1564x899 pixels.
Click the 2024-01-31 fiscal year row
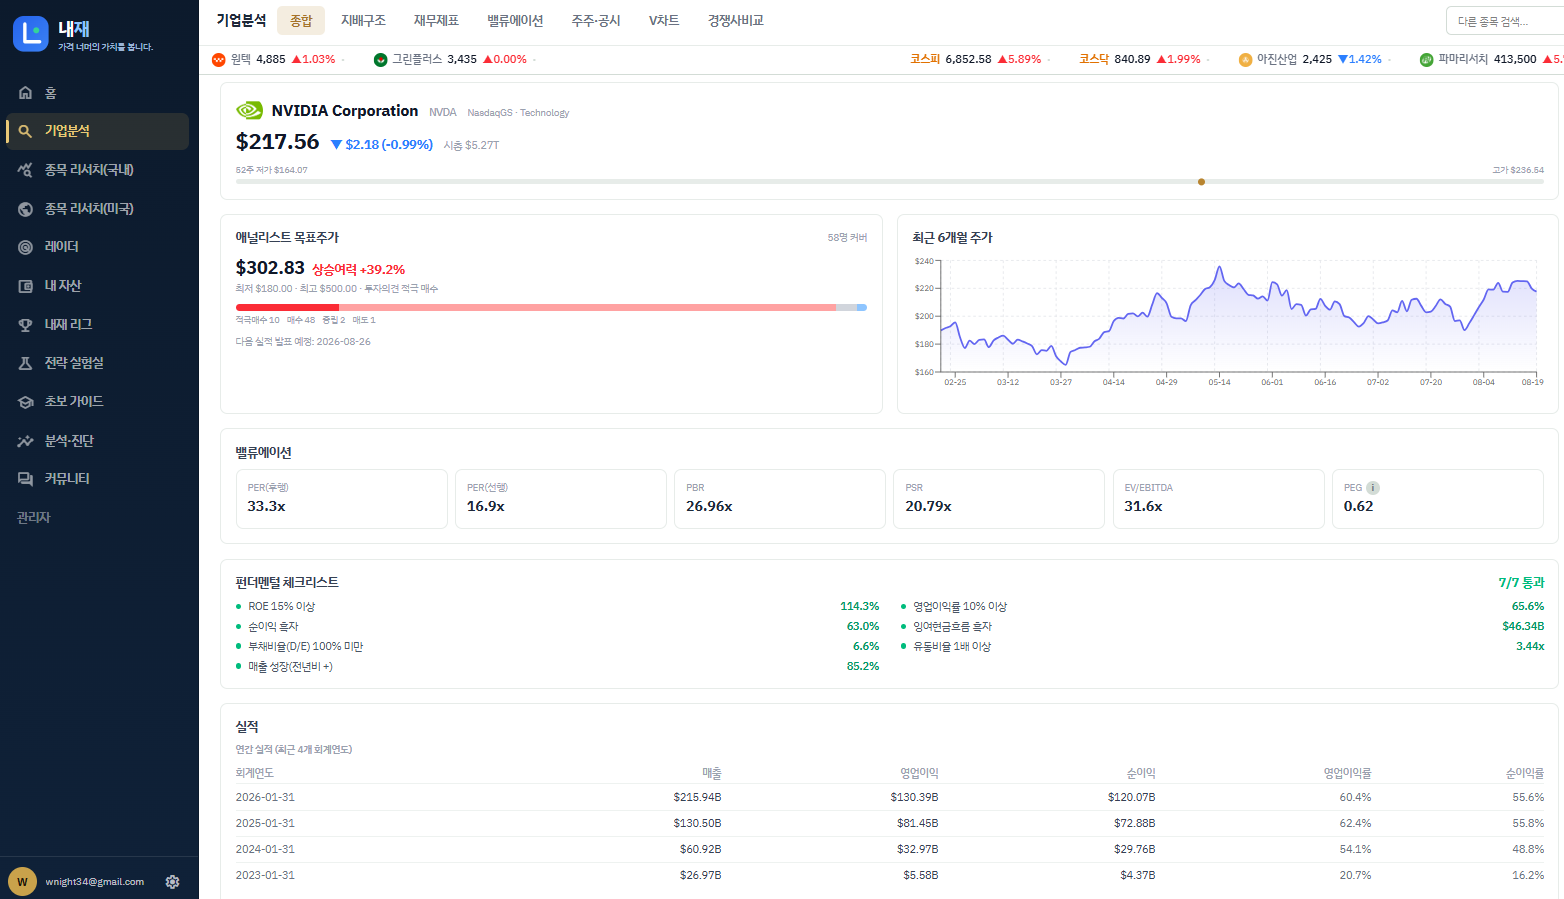click(890, 850)
